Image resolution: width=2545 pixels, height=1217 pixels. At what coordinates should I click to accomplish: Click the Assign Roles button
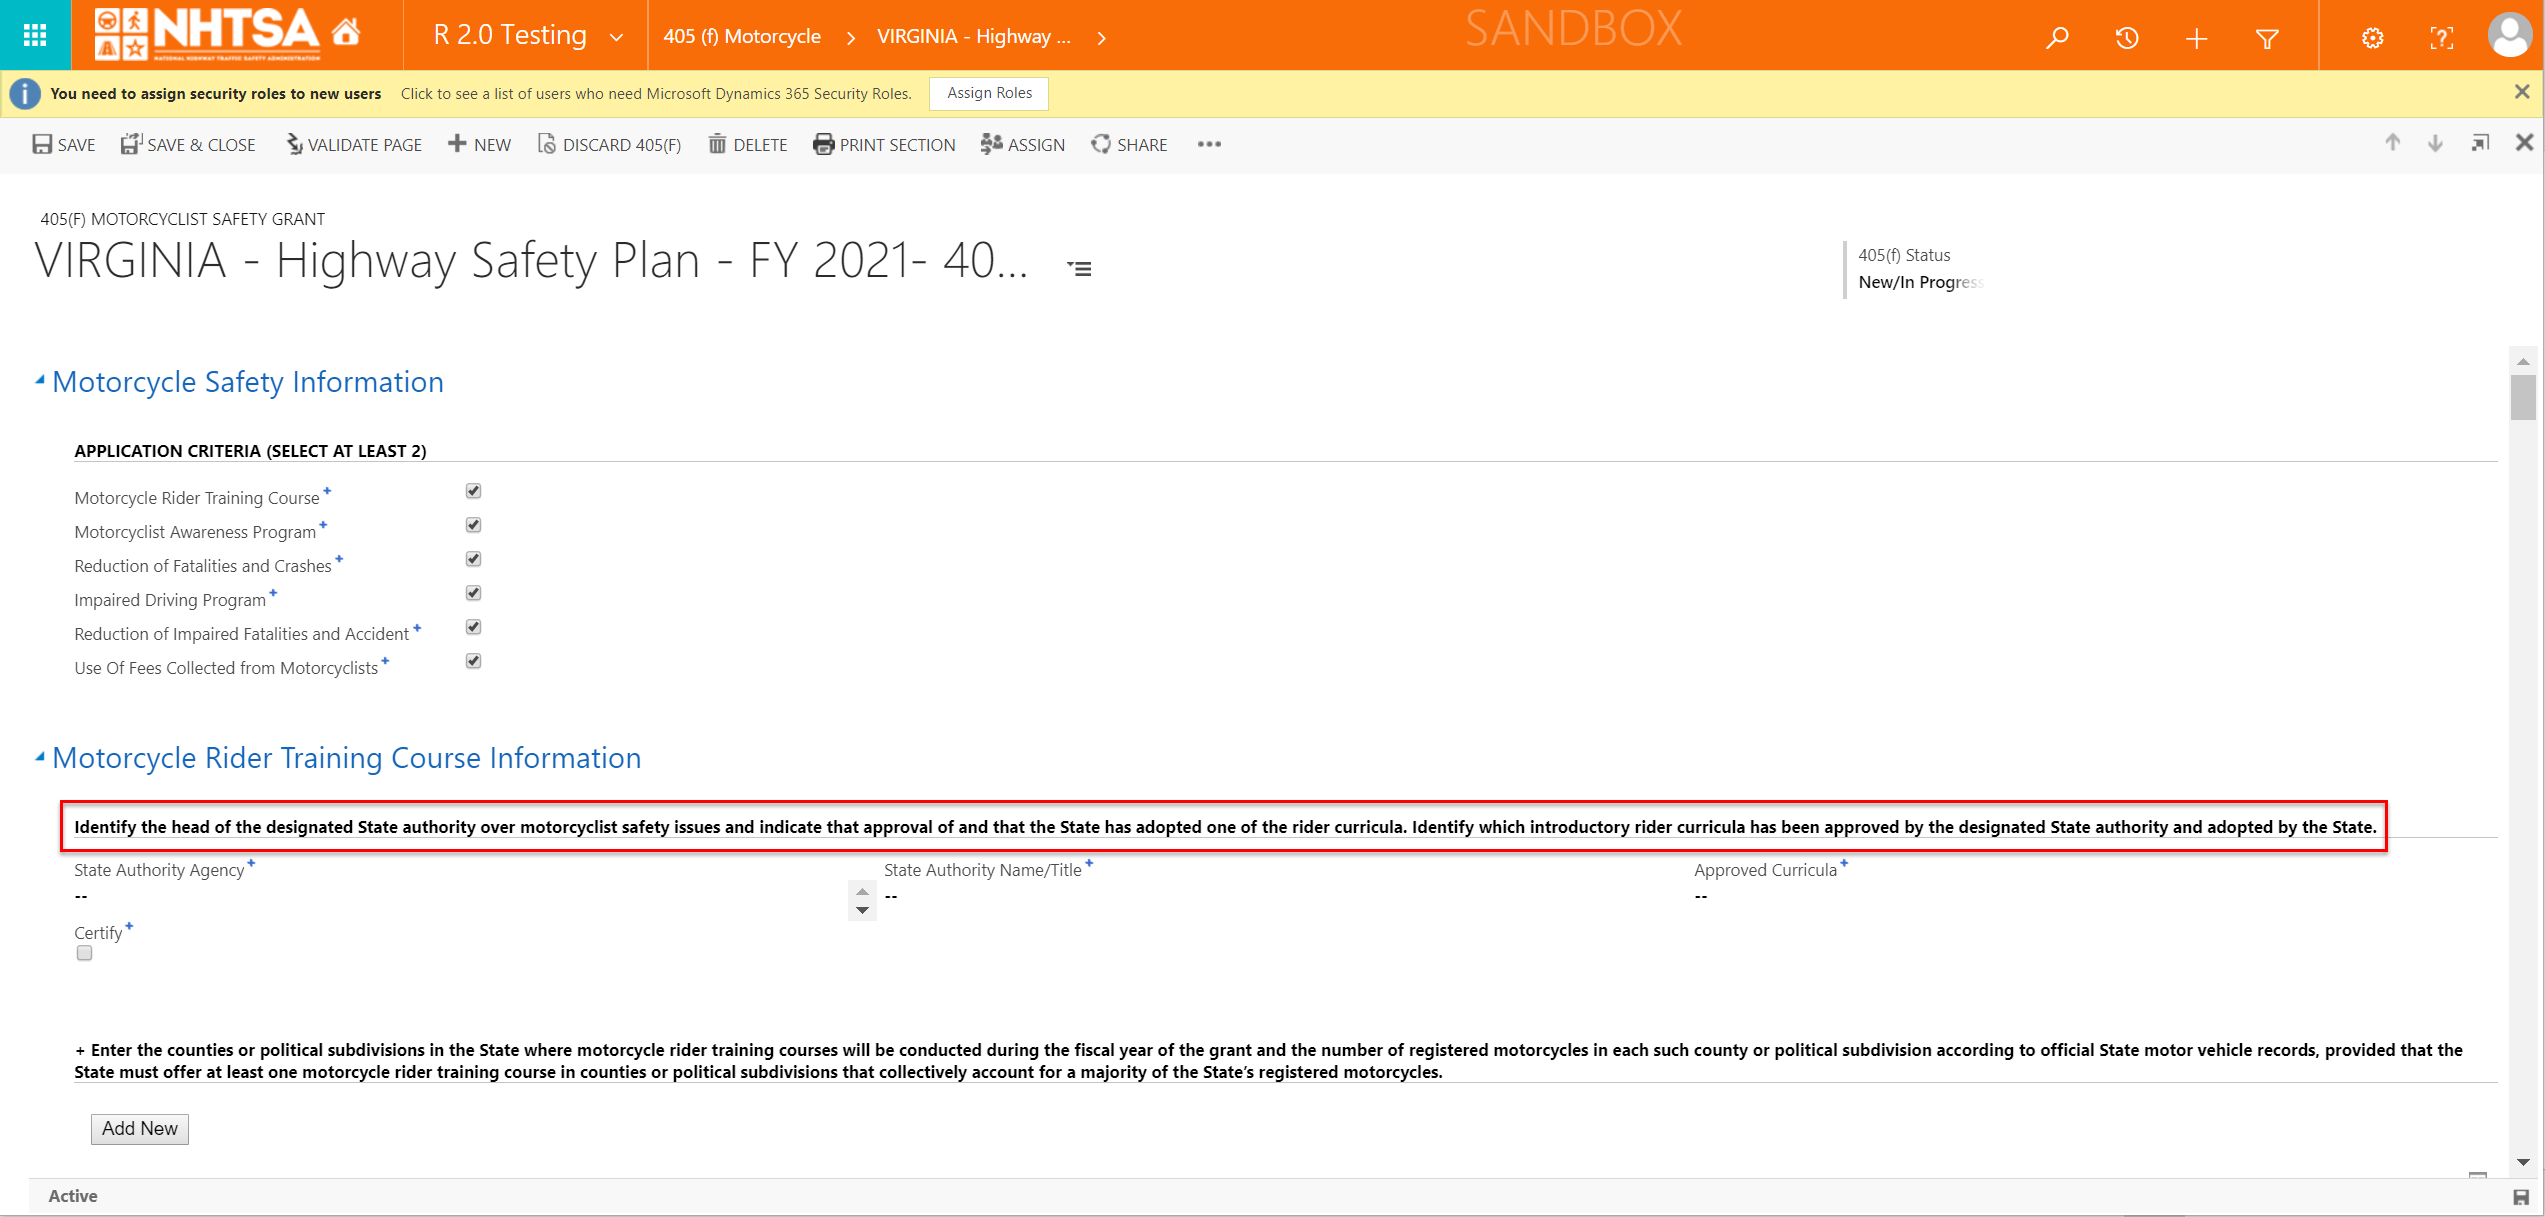988,93
